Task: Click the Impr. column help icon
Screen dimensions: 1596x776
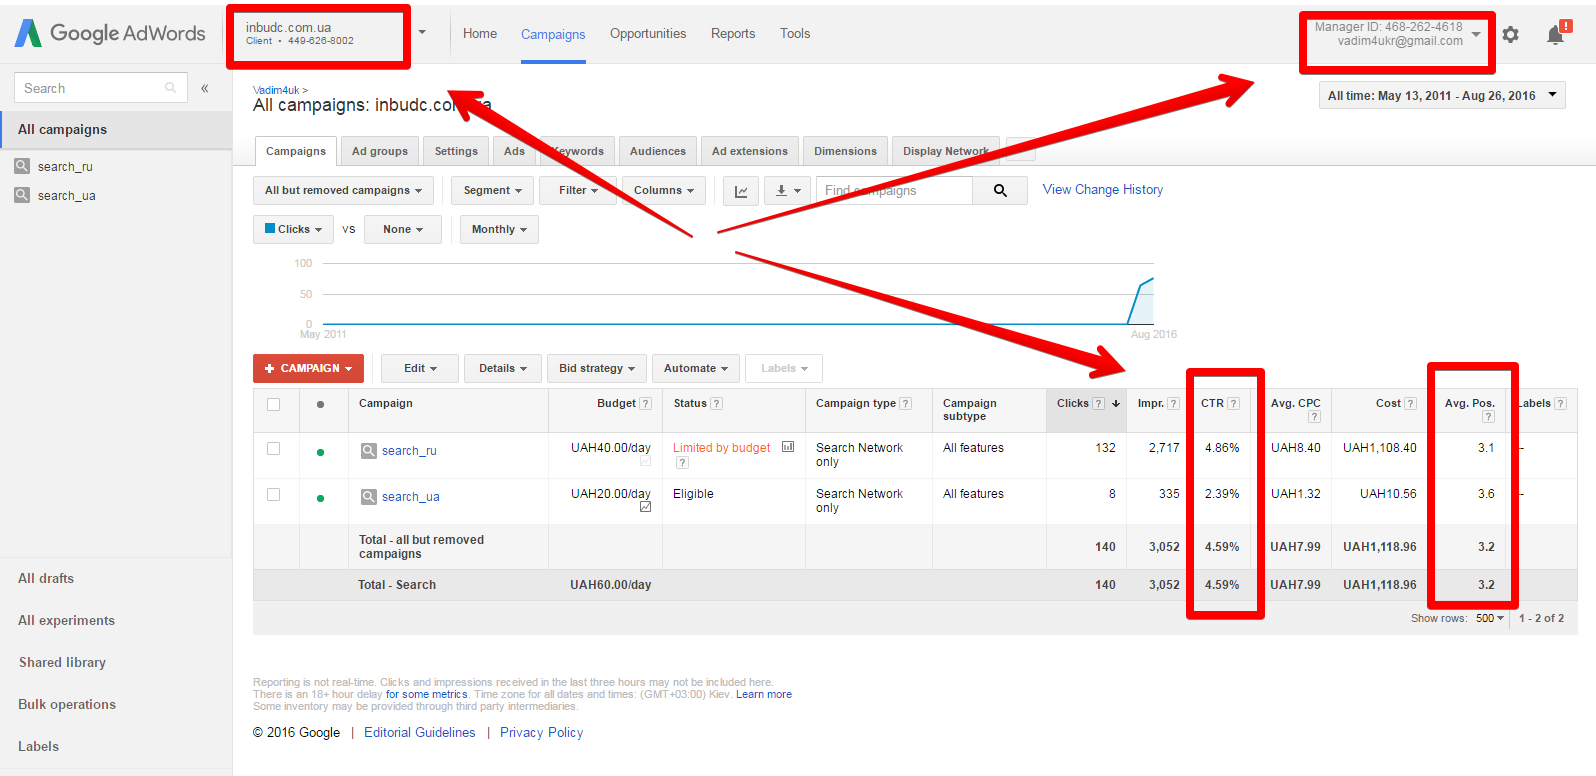Action: coord(1173,404)
